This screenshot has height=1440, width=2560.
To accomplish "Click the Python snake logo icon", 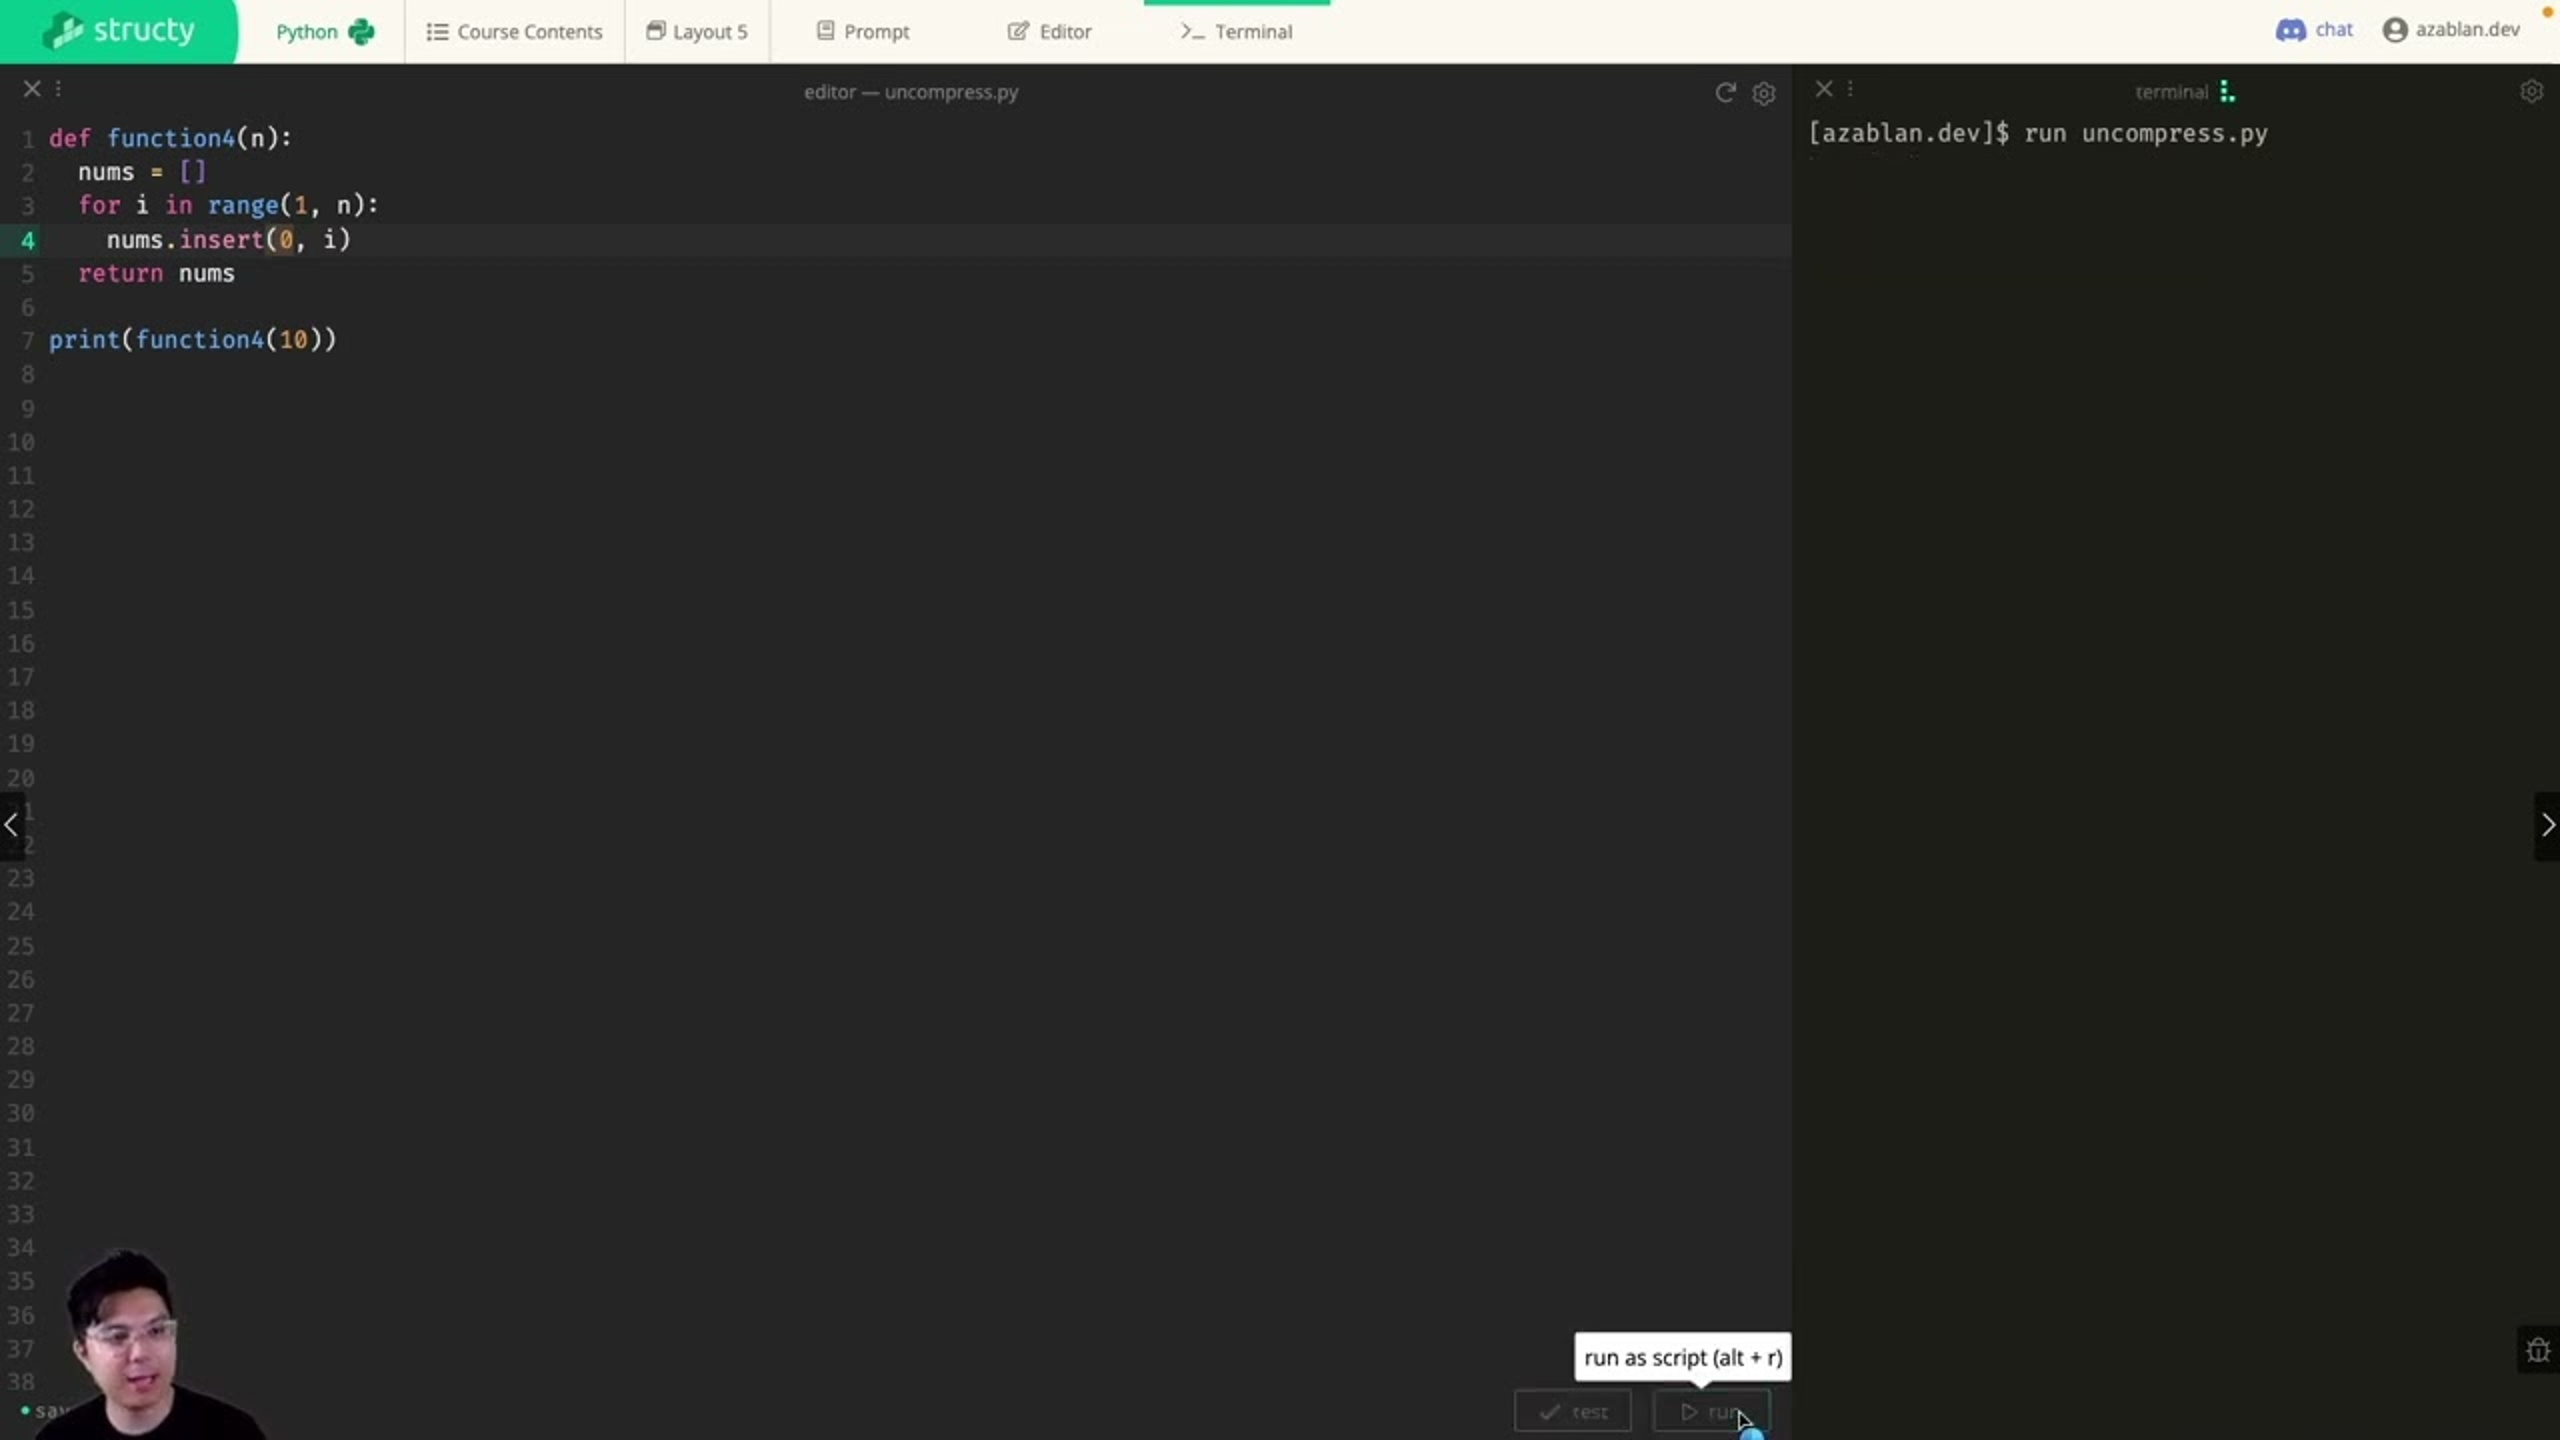I will coord(361,32).
